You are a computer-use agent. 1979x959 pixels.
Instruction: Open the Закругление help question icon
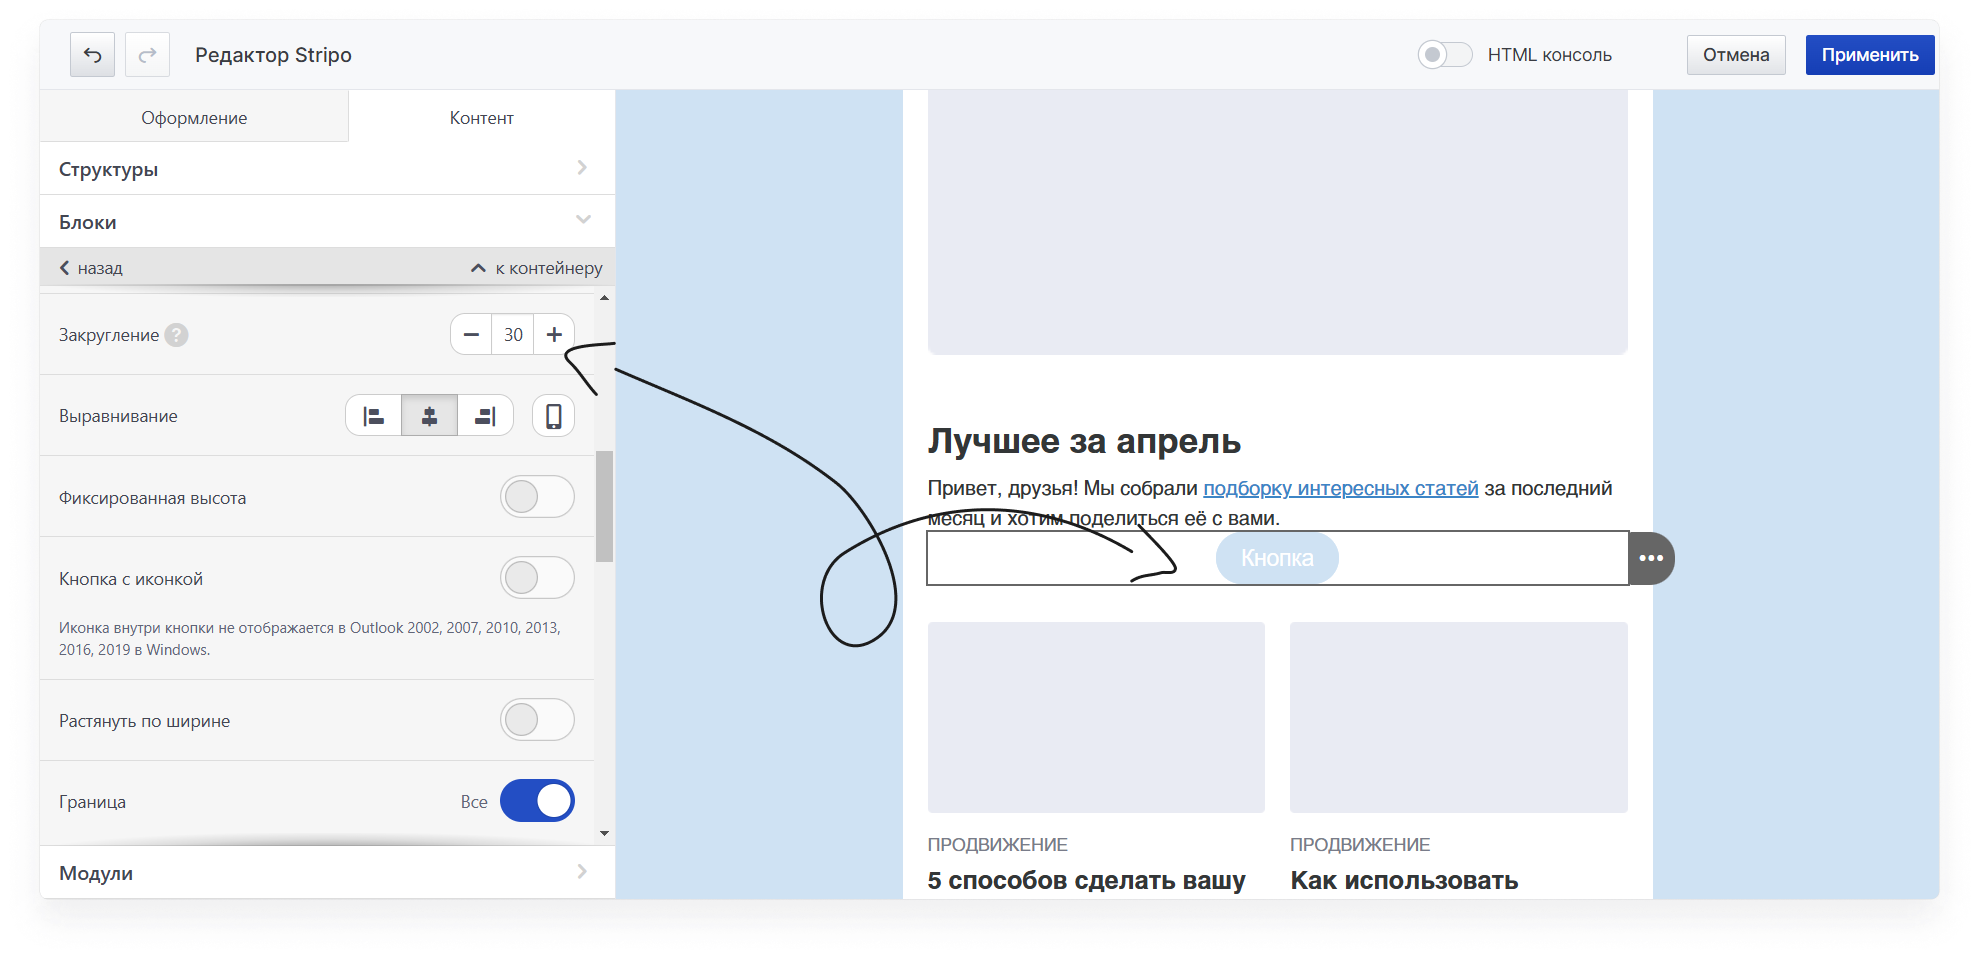tap(176, 335)
